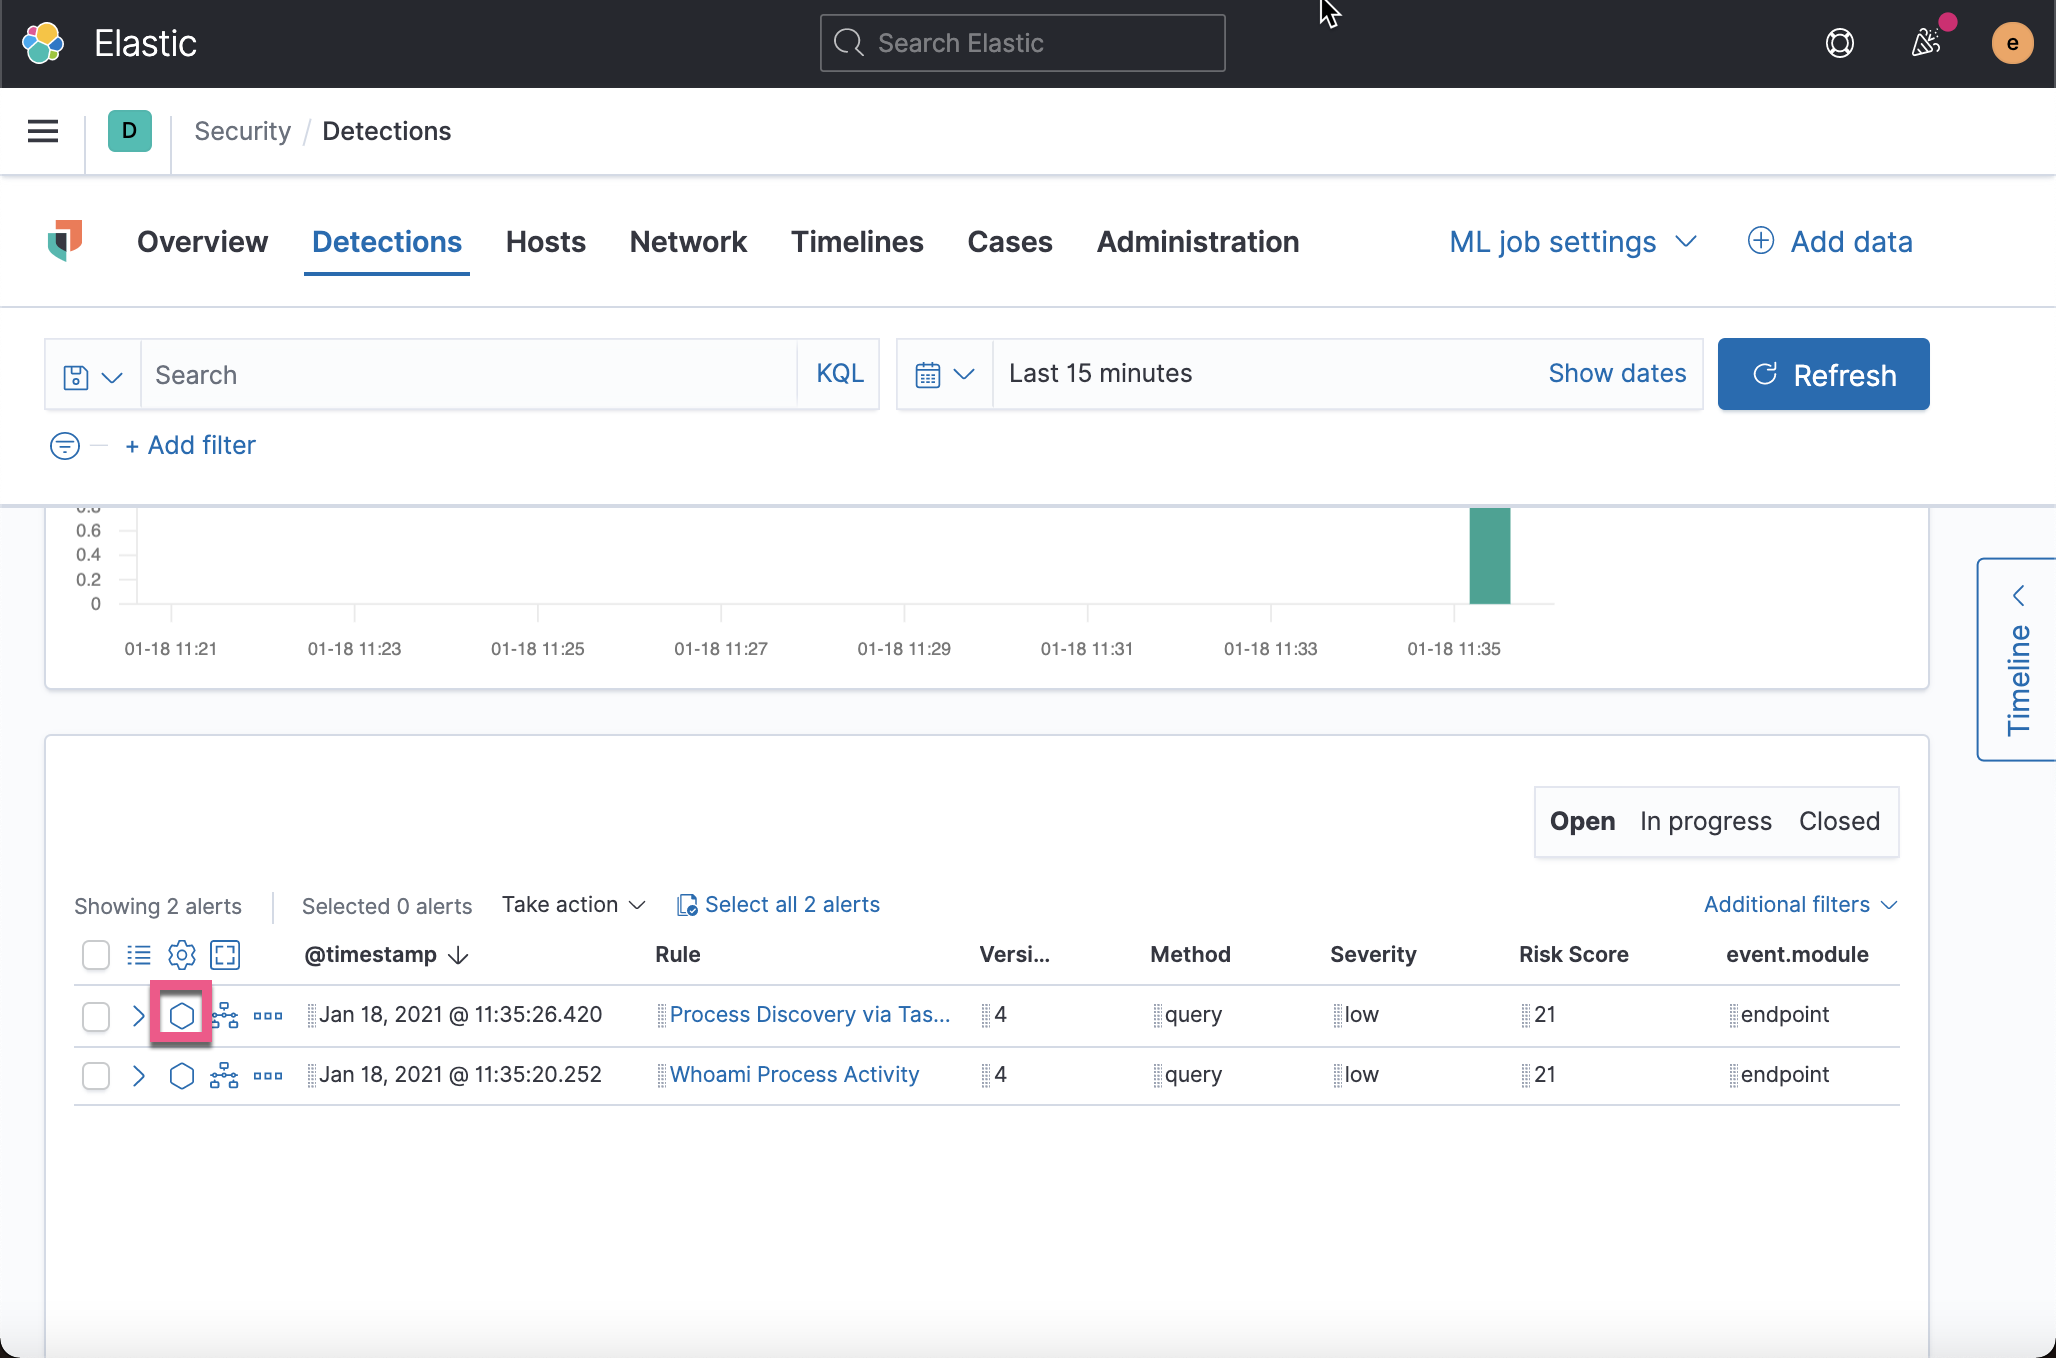This screenshot has width=2056, height=1358.
Task: Open the sort fields list icon
Action: tap(138, 955)
